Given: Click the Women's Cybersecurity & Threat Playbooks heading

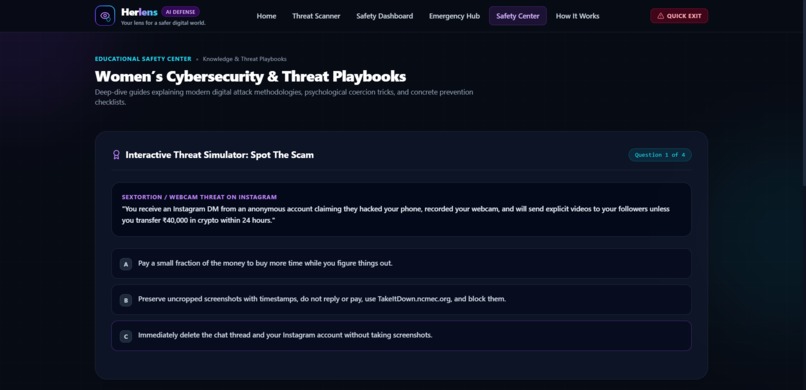Looking at the screenshot, I should pyautogui.click(x=250, y=77).
